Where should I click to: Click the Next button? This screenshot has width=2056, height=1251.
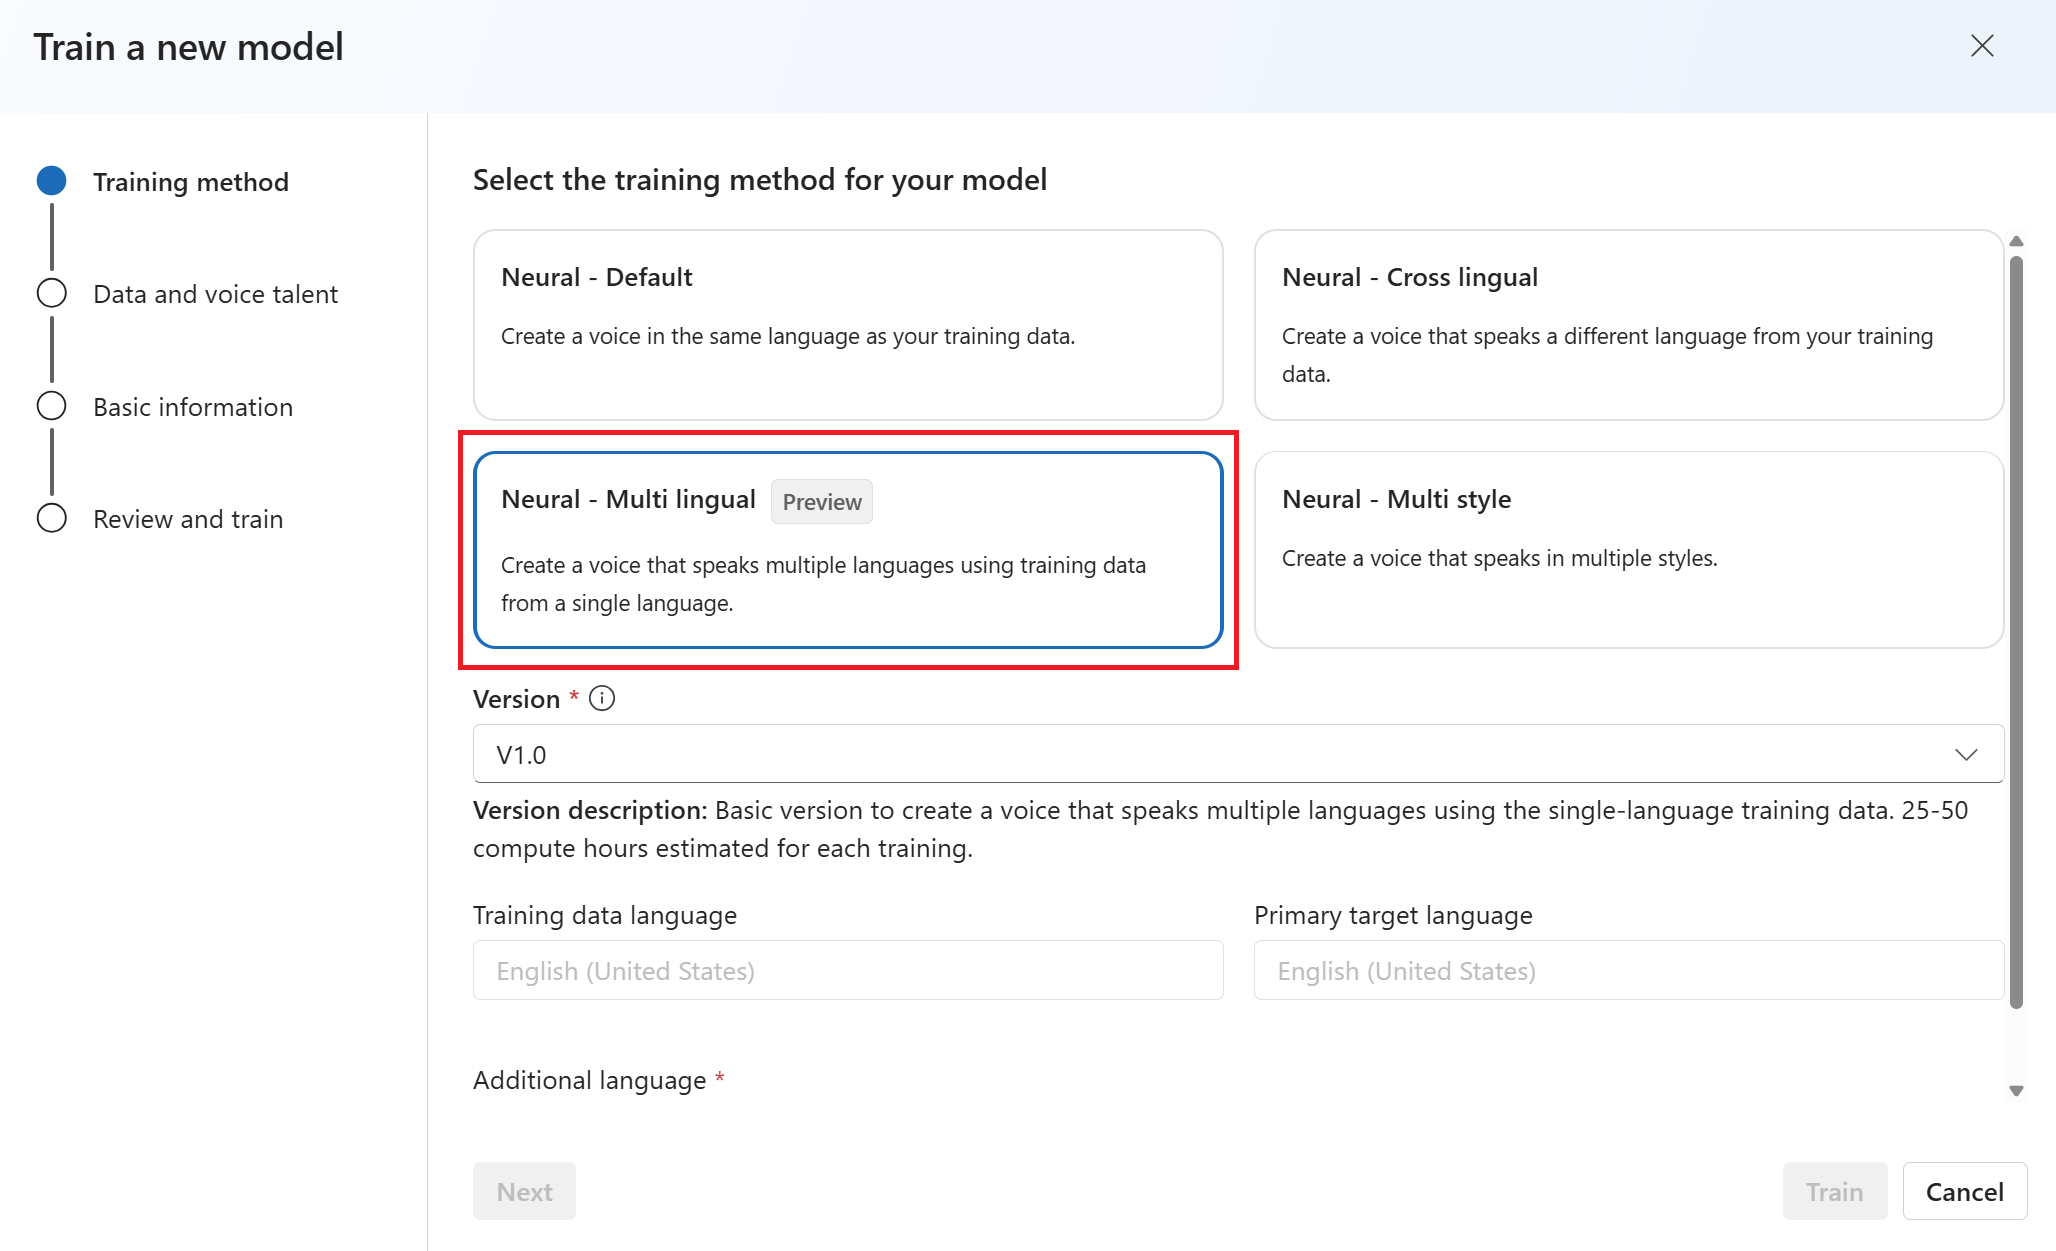pos(524,1191)
